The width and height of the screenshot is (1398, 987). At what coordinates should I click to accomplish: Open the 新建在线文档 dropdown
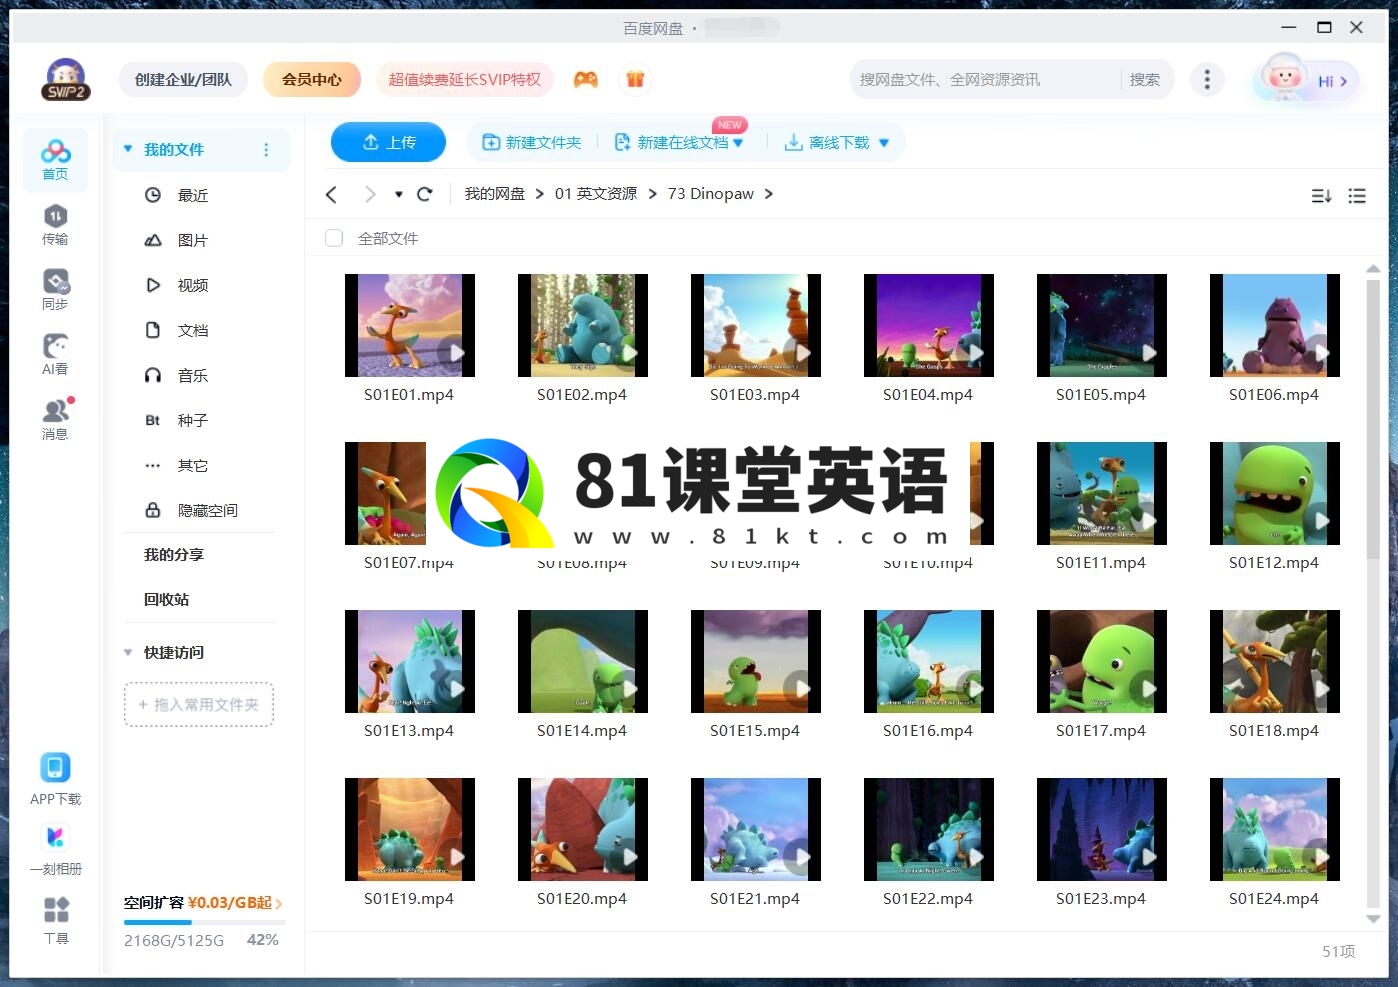[x=738, y=143]
